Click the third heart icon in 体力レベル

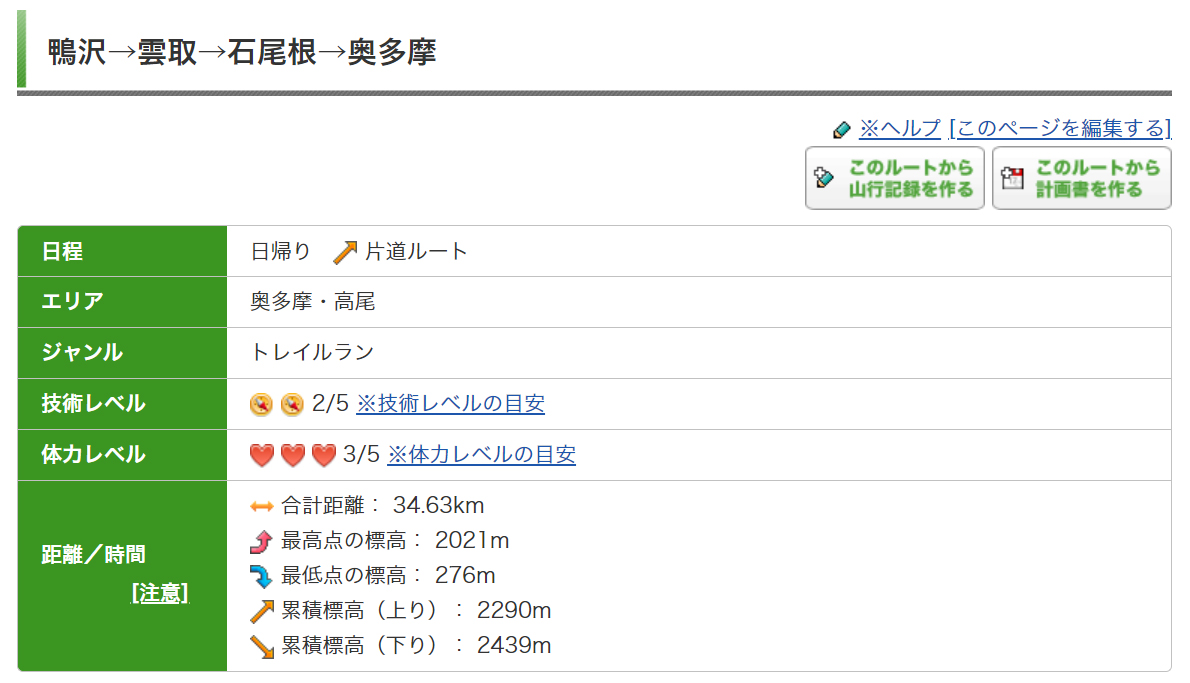(x=324, y=455)
